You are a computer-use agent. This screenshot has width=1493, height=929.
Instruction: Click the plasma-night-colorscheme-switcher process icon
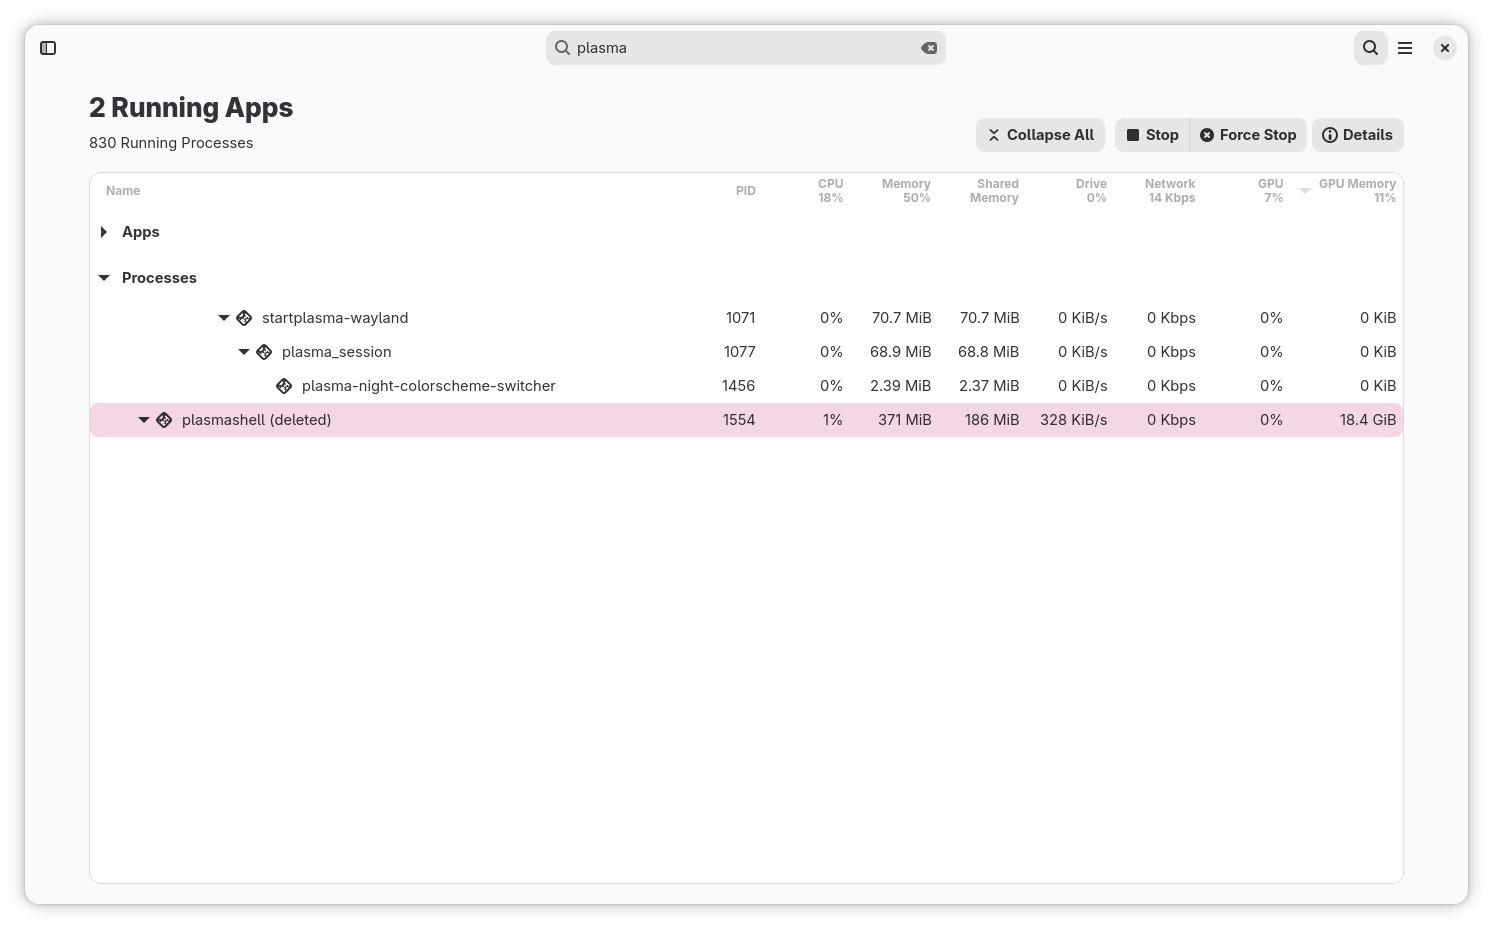click(x=284, y=386)
